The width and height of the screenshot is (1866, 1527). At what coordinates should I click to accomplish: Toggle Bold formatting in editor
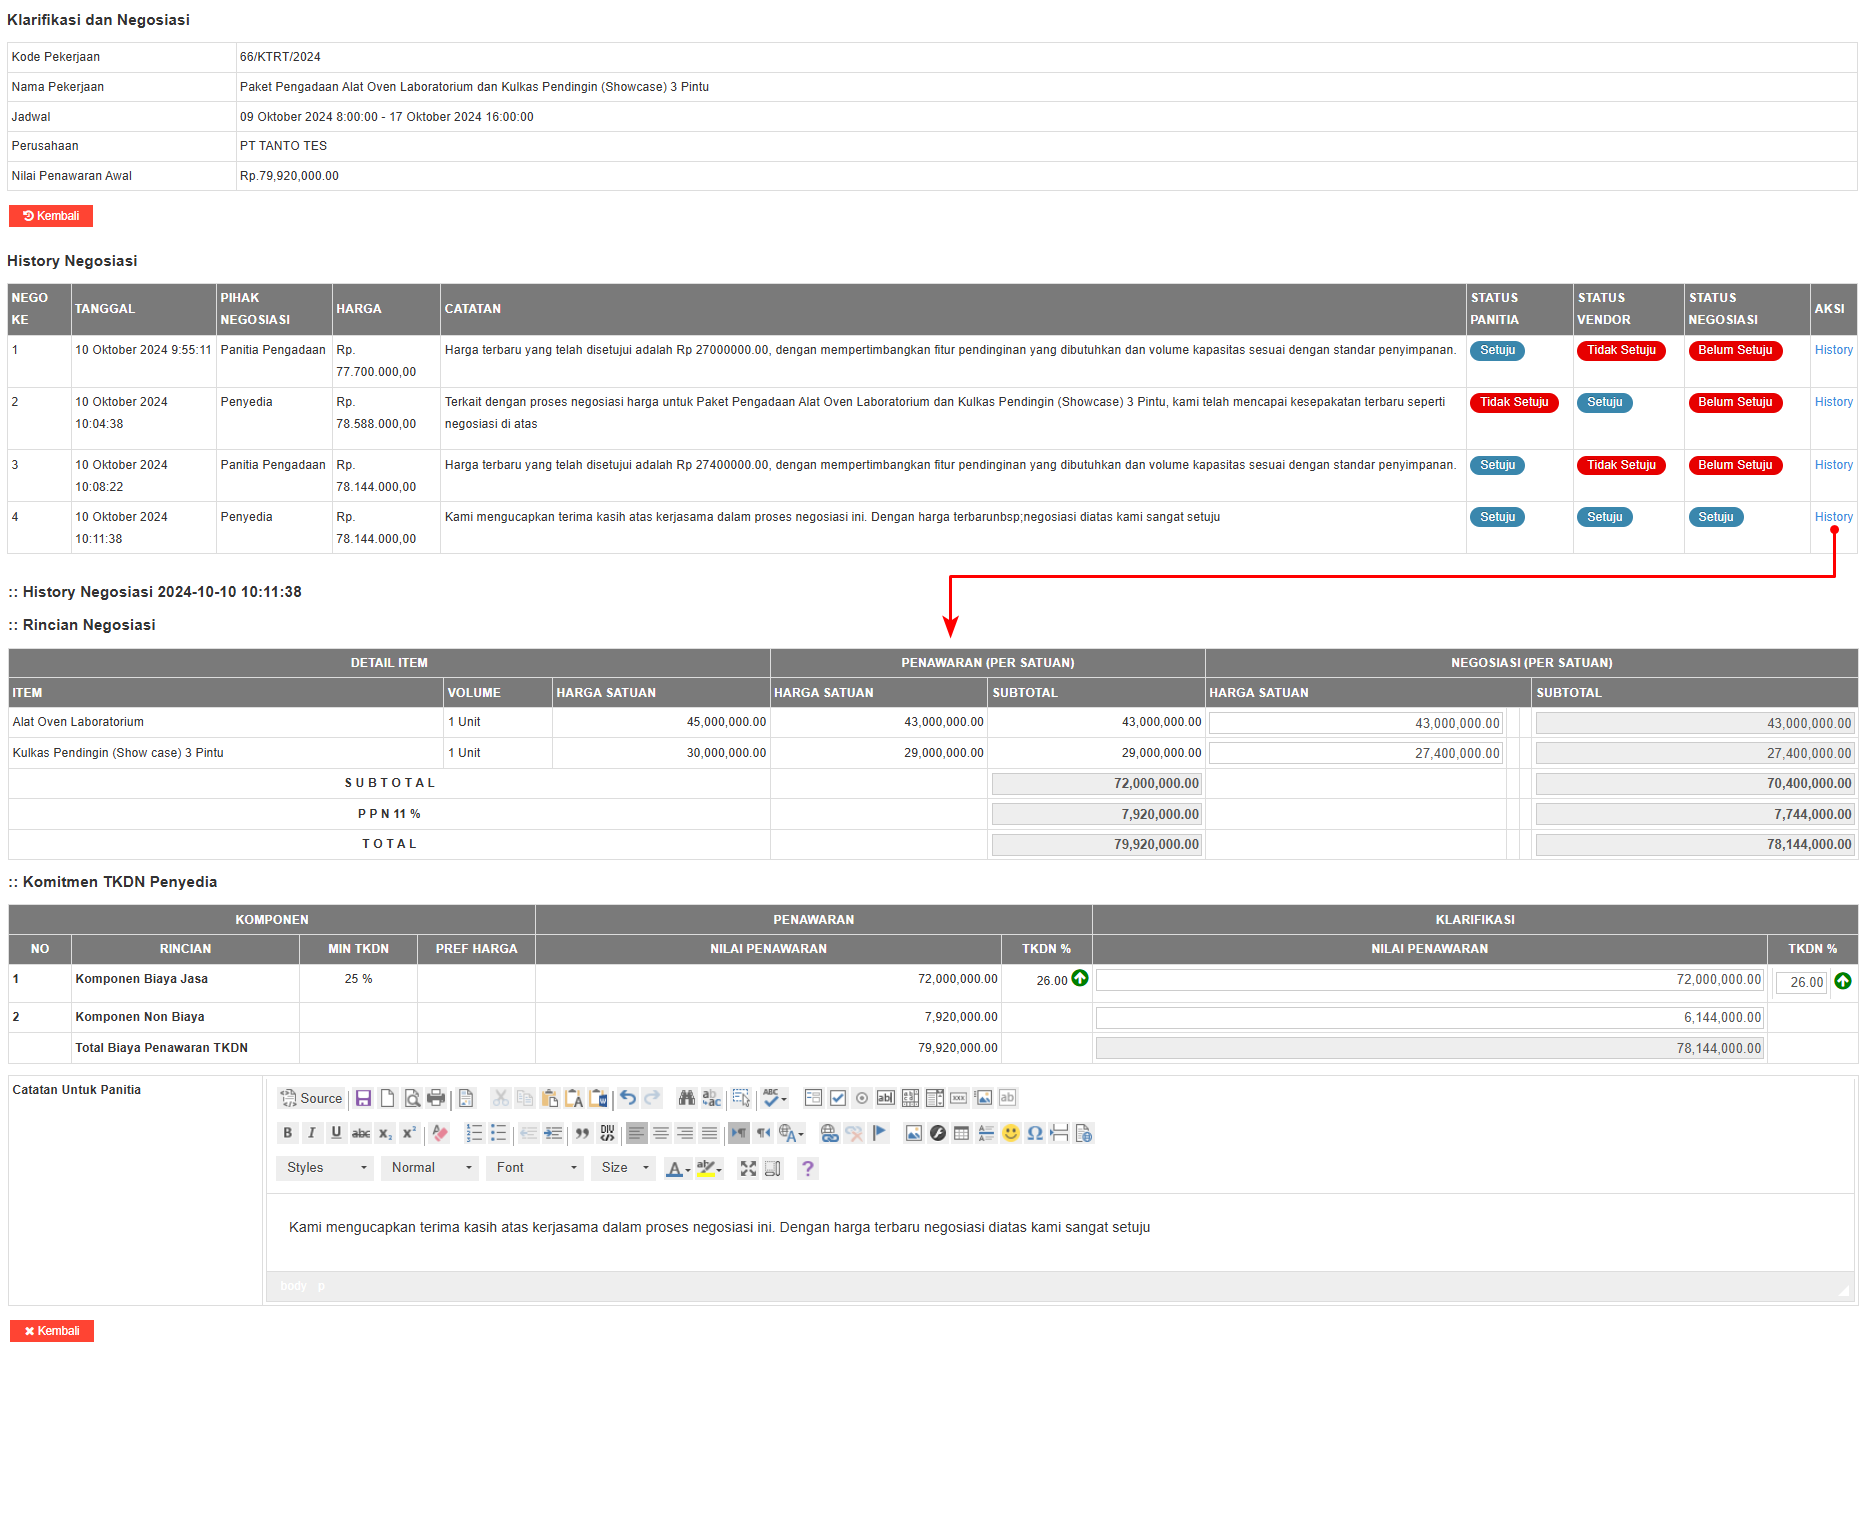pos(288,1133)
